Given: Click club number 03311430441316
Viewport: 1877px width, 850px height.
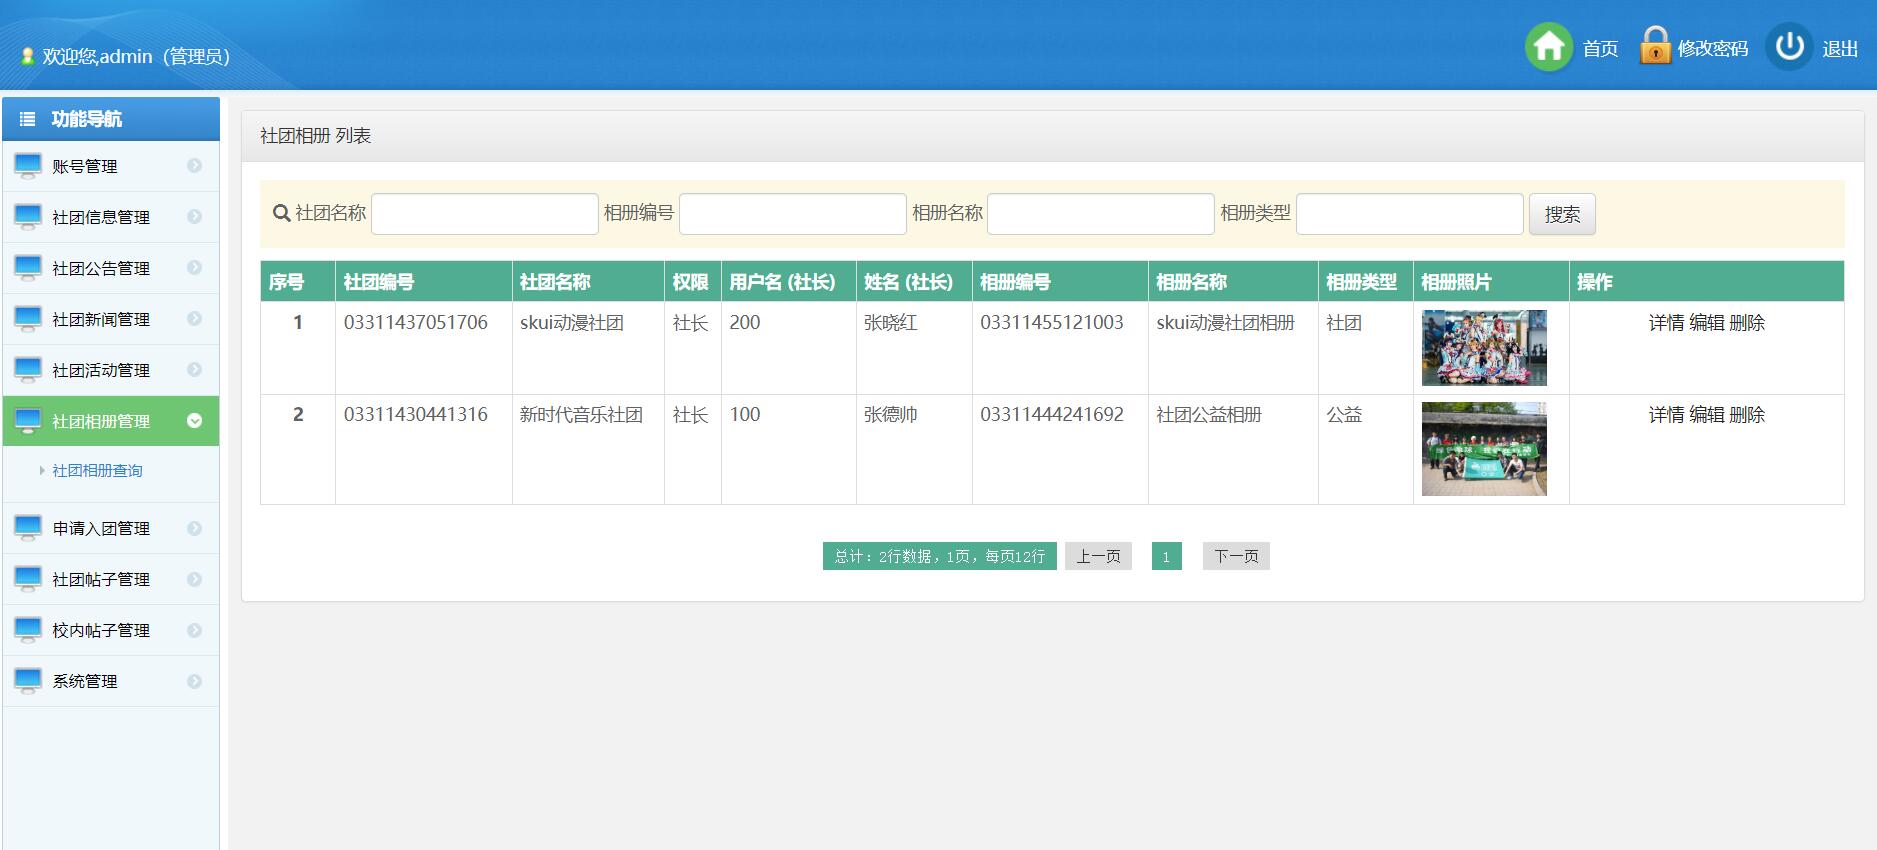Looking at the screenshot, I should [x=416, y=415].
